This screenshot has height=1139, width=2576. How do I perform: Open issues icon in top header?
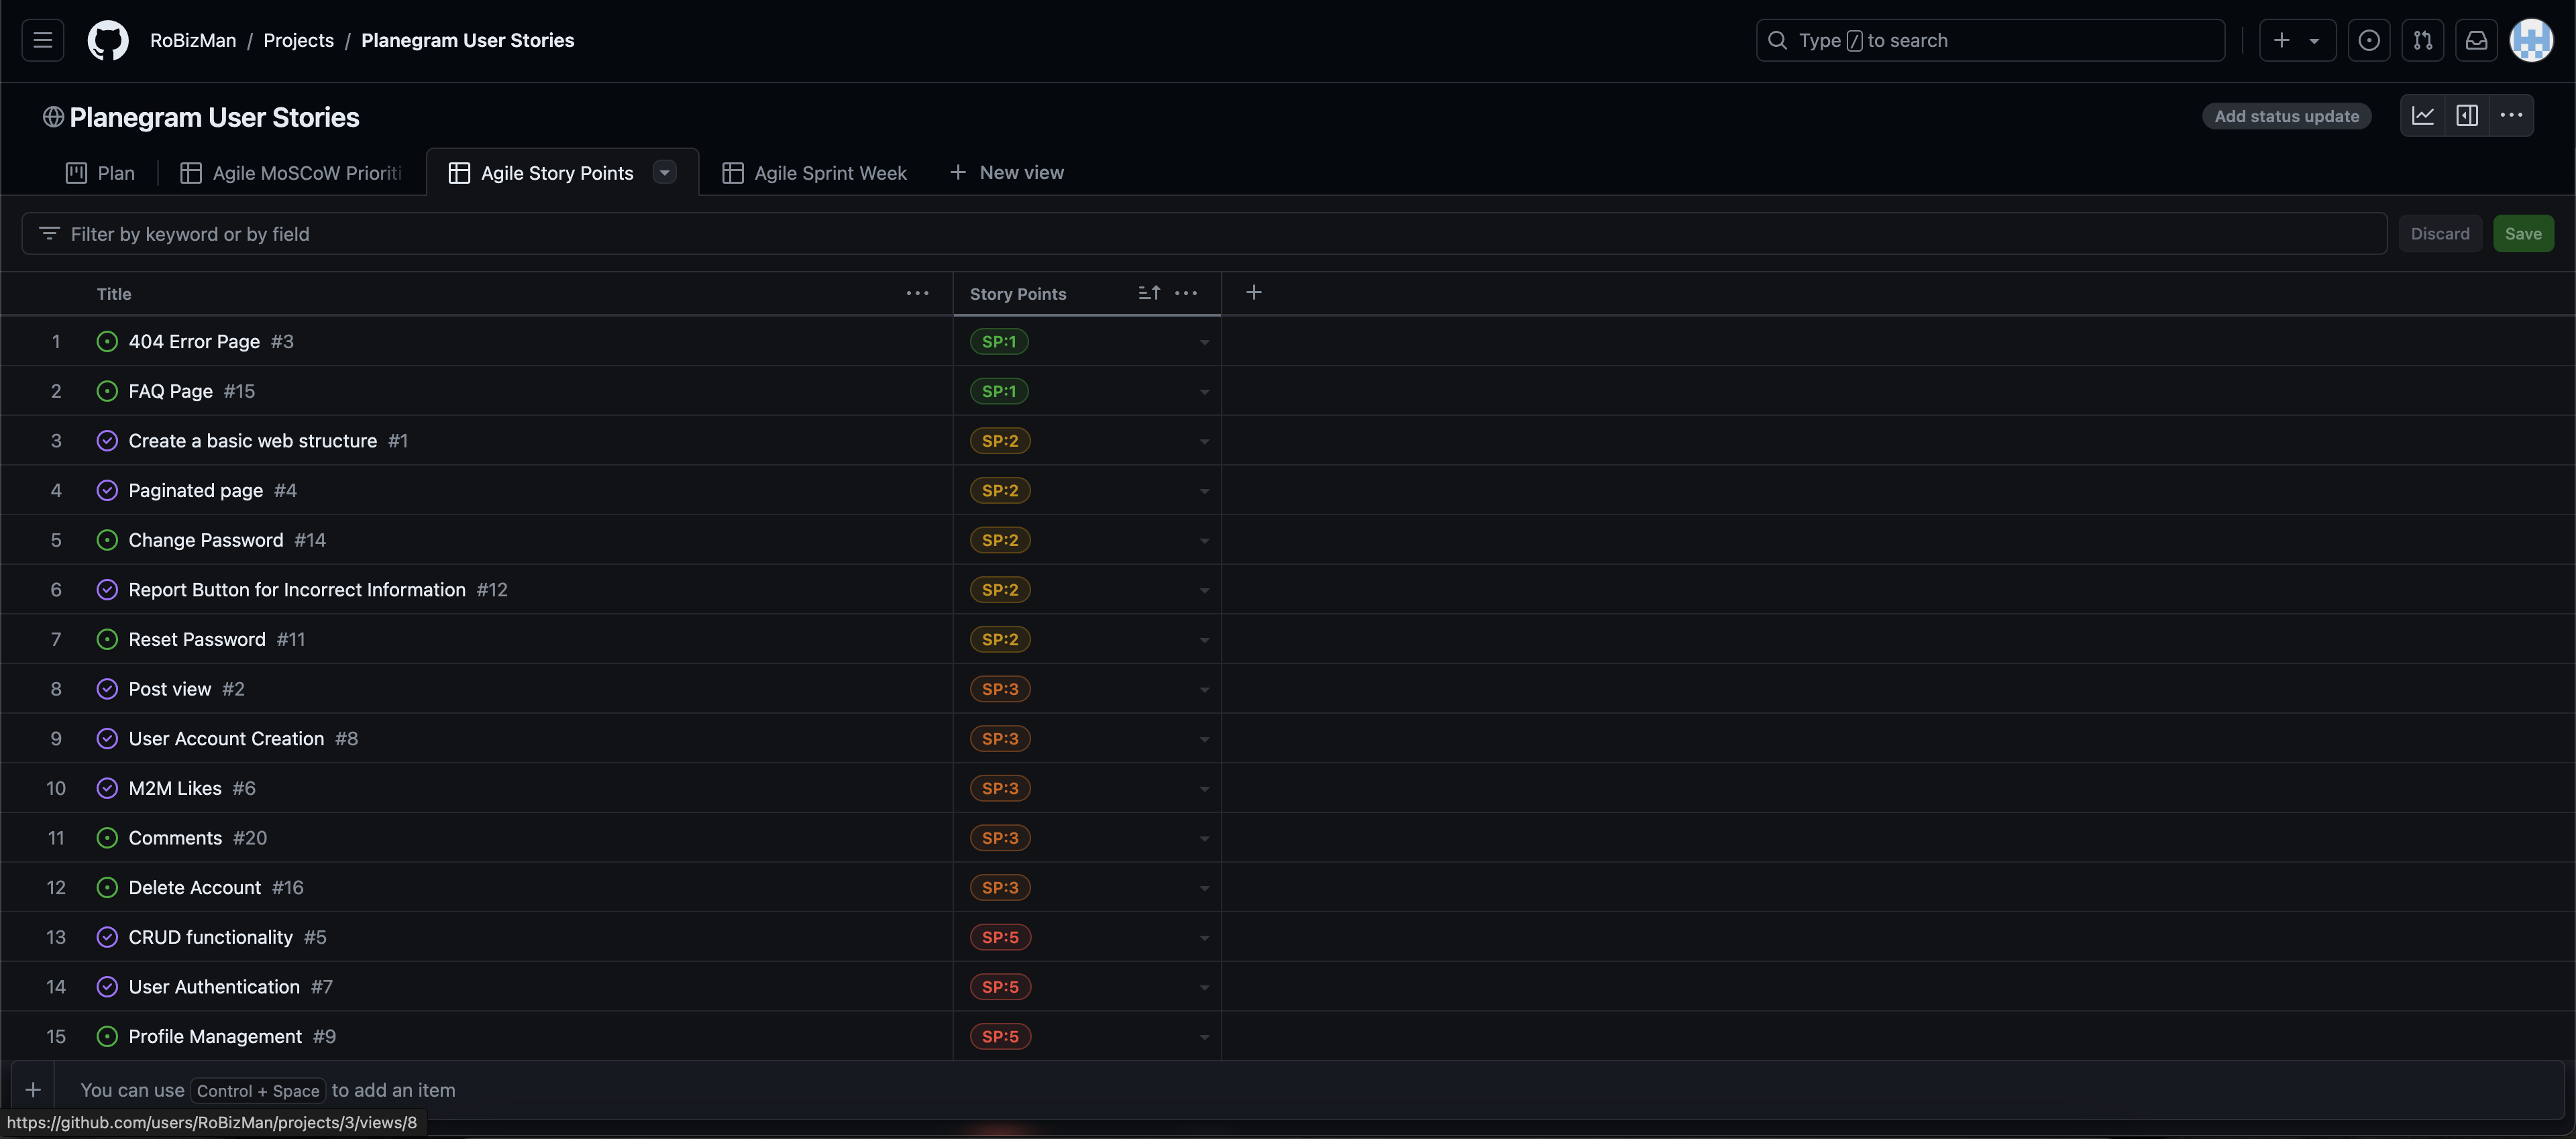pos(2368,40)
